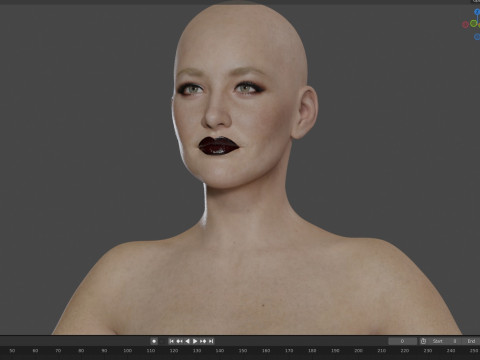Click the End frame field
Screen dimensions: 480x360
pyautogui.click(x=471, y=341)
